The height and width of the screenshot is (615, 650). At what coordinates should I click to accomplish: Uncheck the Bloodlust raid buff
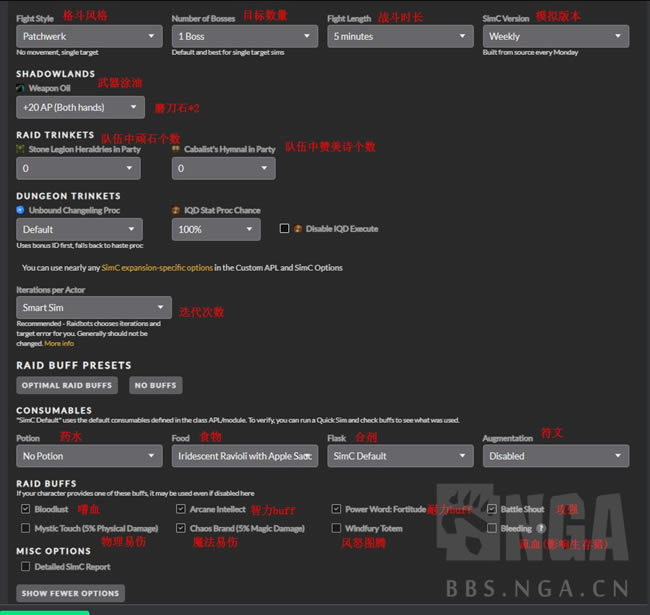(25, 509)
